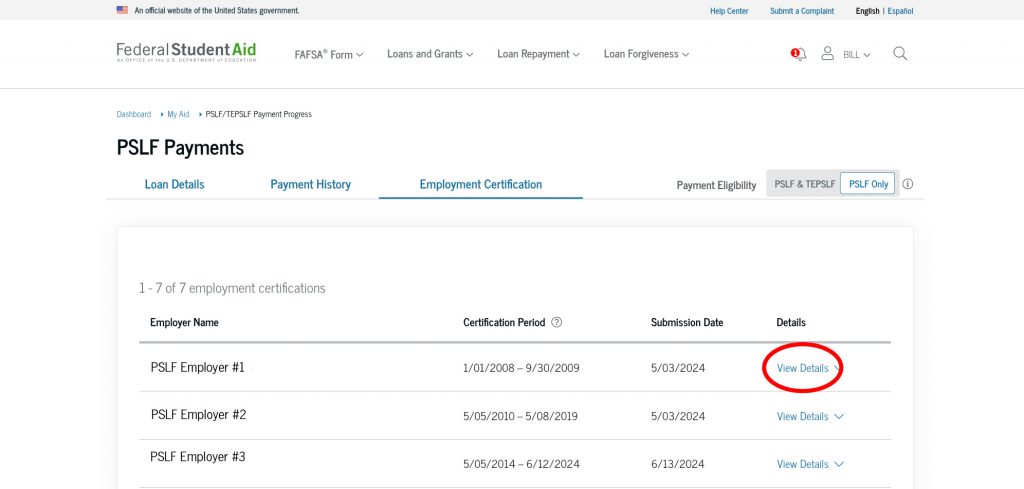Click the user profile icon

coord(827,54)
